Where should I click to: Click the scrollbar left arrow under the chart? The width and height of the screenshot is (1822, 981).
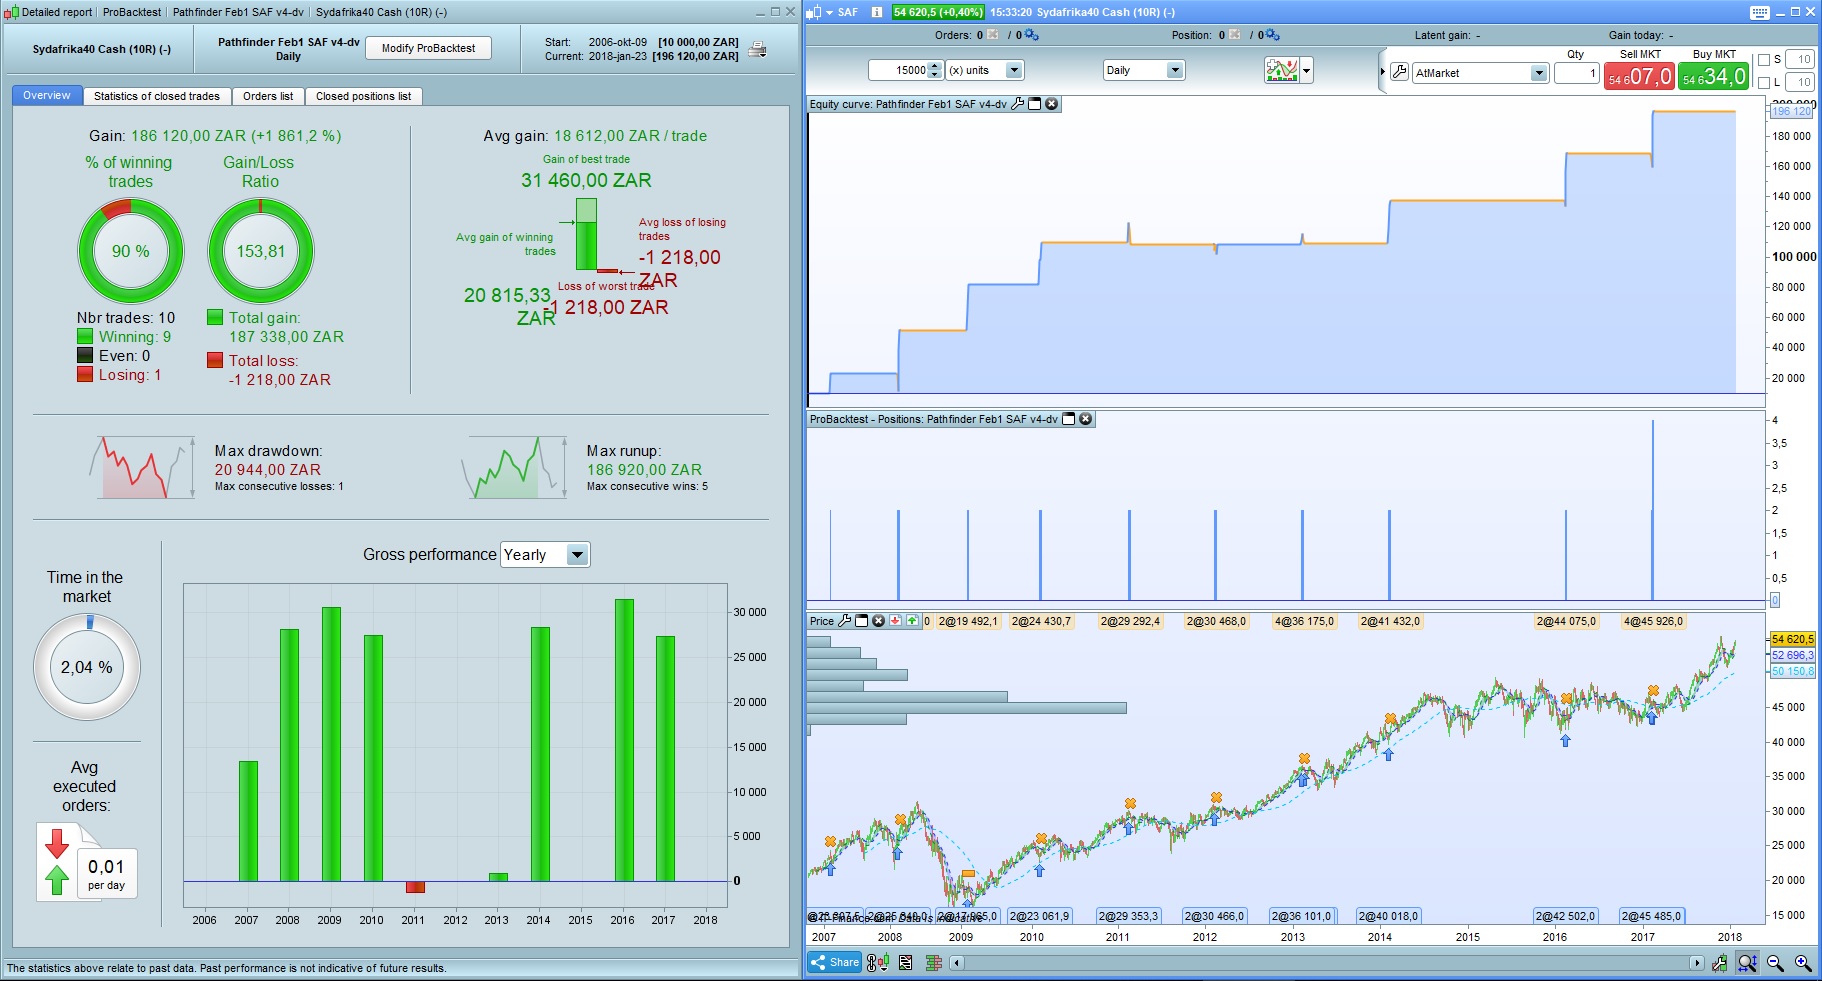tap(957, 963)
